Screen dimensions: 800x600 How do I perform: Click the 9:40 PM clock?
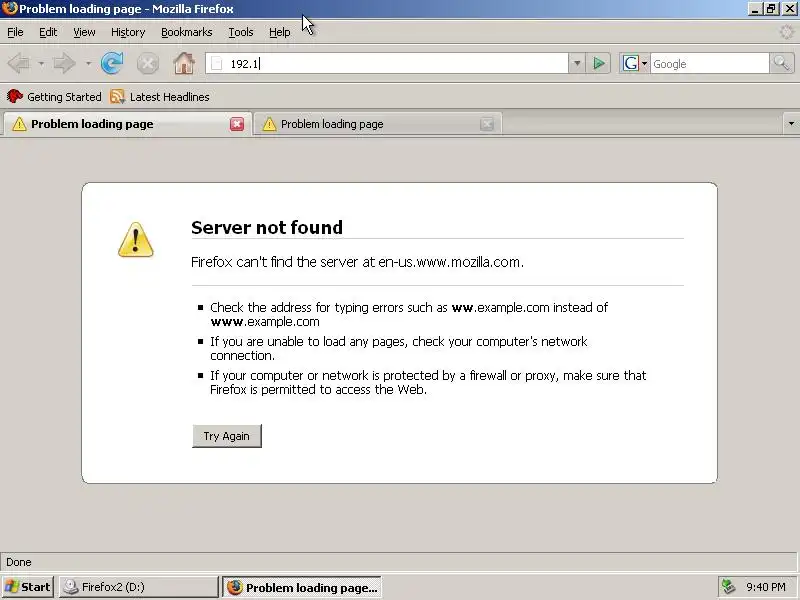(766, 587)
